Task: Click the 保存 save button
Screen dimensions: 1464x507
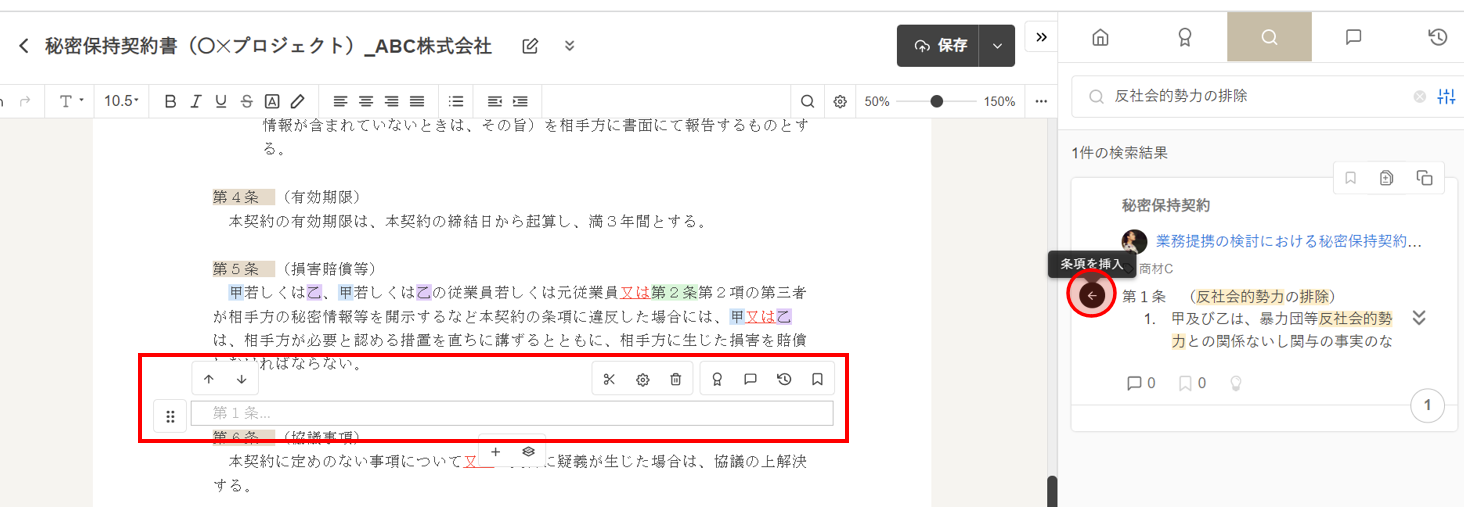Action: (940, 46)
